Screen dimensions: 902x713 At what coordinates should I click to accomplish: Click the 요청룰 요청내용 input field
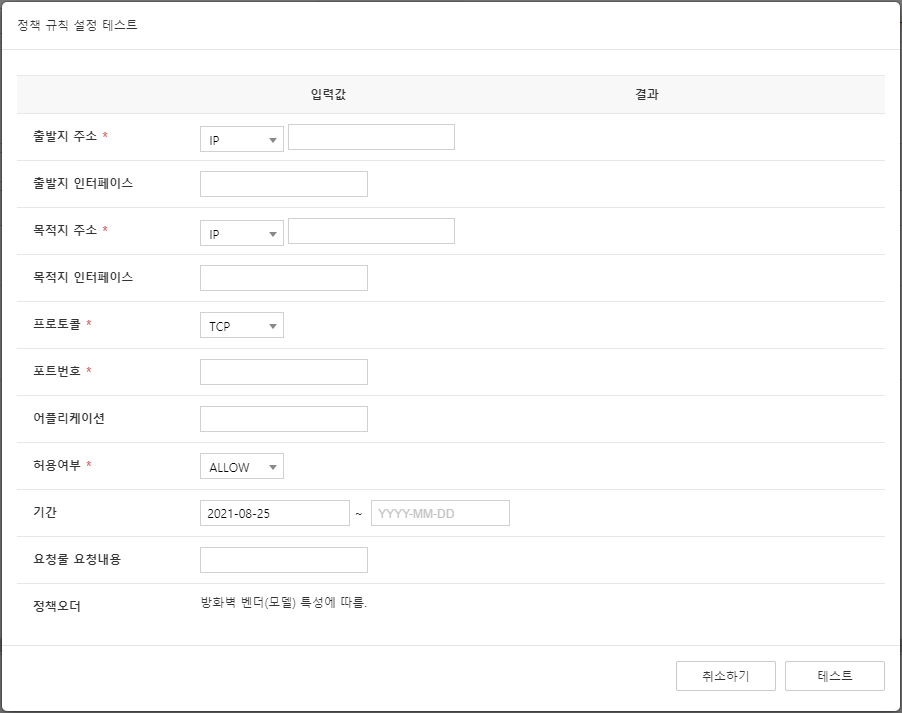tap(284, 560)
